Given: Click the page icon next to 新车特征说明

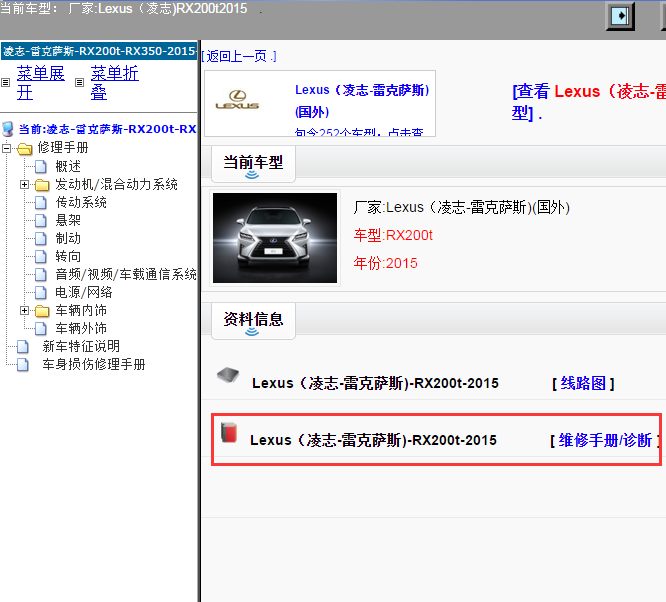Looking at the screenshot, I should [x=23, y=347].
